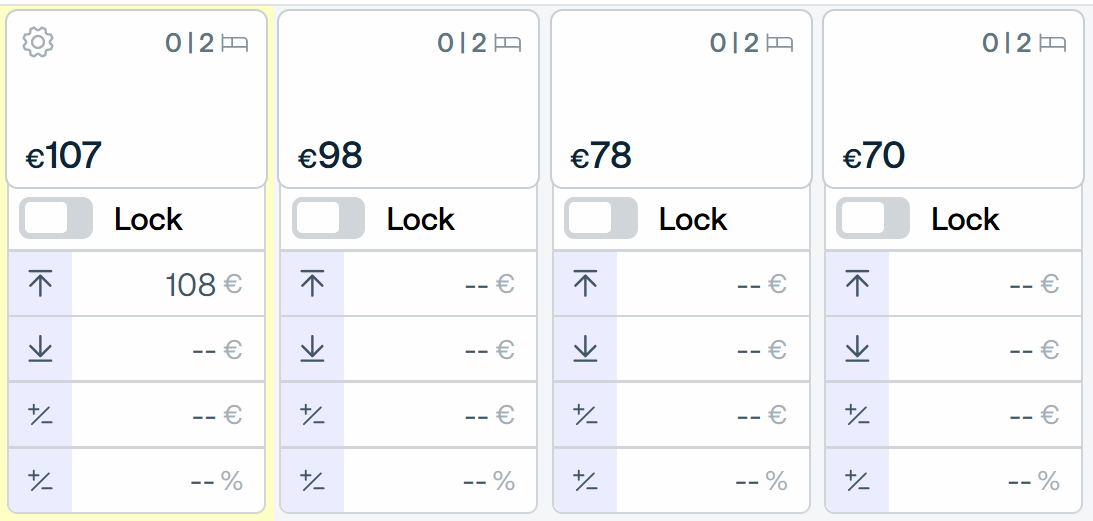The image size is (1093, 521).
Task: Open settings gear on €107 card
Action: (38, 43)
